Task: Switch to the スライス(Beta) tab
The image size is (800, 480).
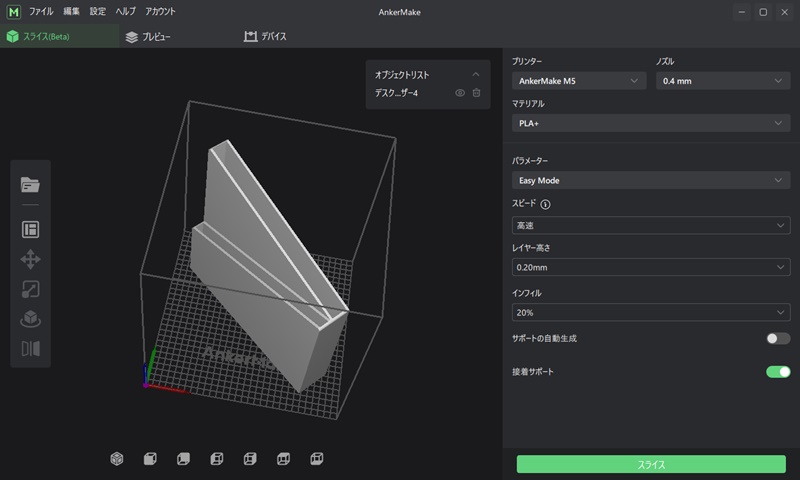Action: point(60,36)
